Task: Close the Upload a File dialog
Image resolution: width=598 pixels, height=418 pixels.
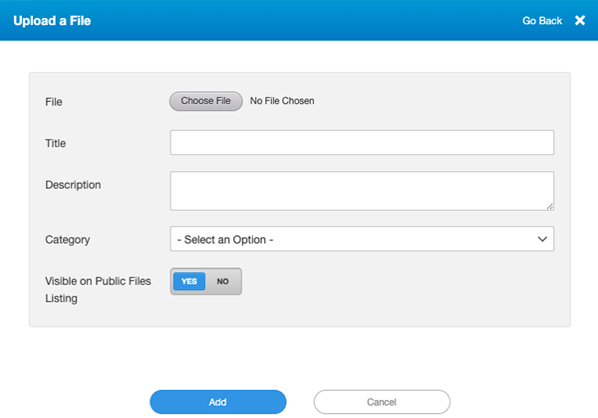Action: pos(580,20)
